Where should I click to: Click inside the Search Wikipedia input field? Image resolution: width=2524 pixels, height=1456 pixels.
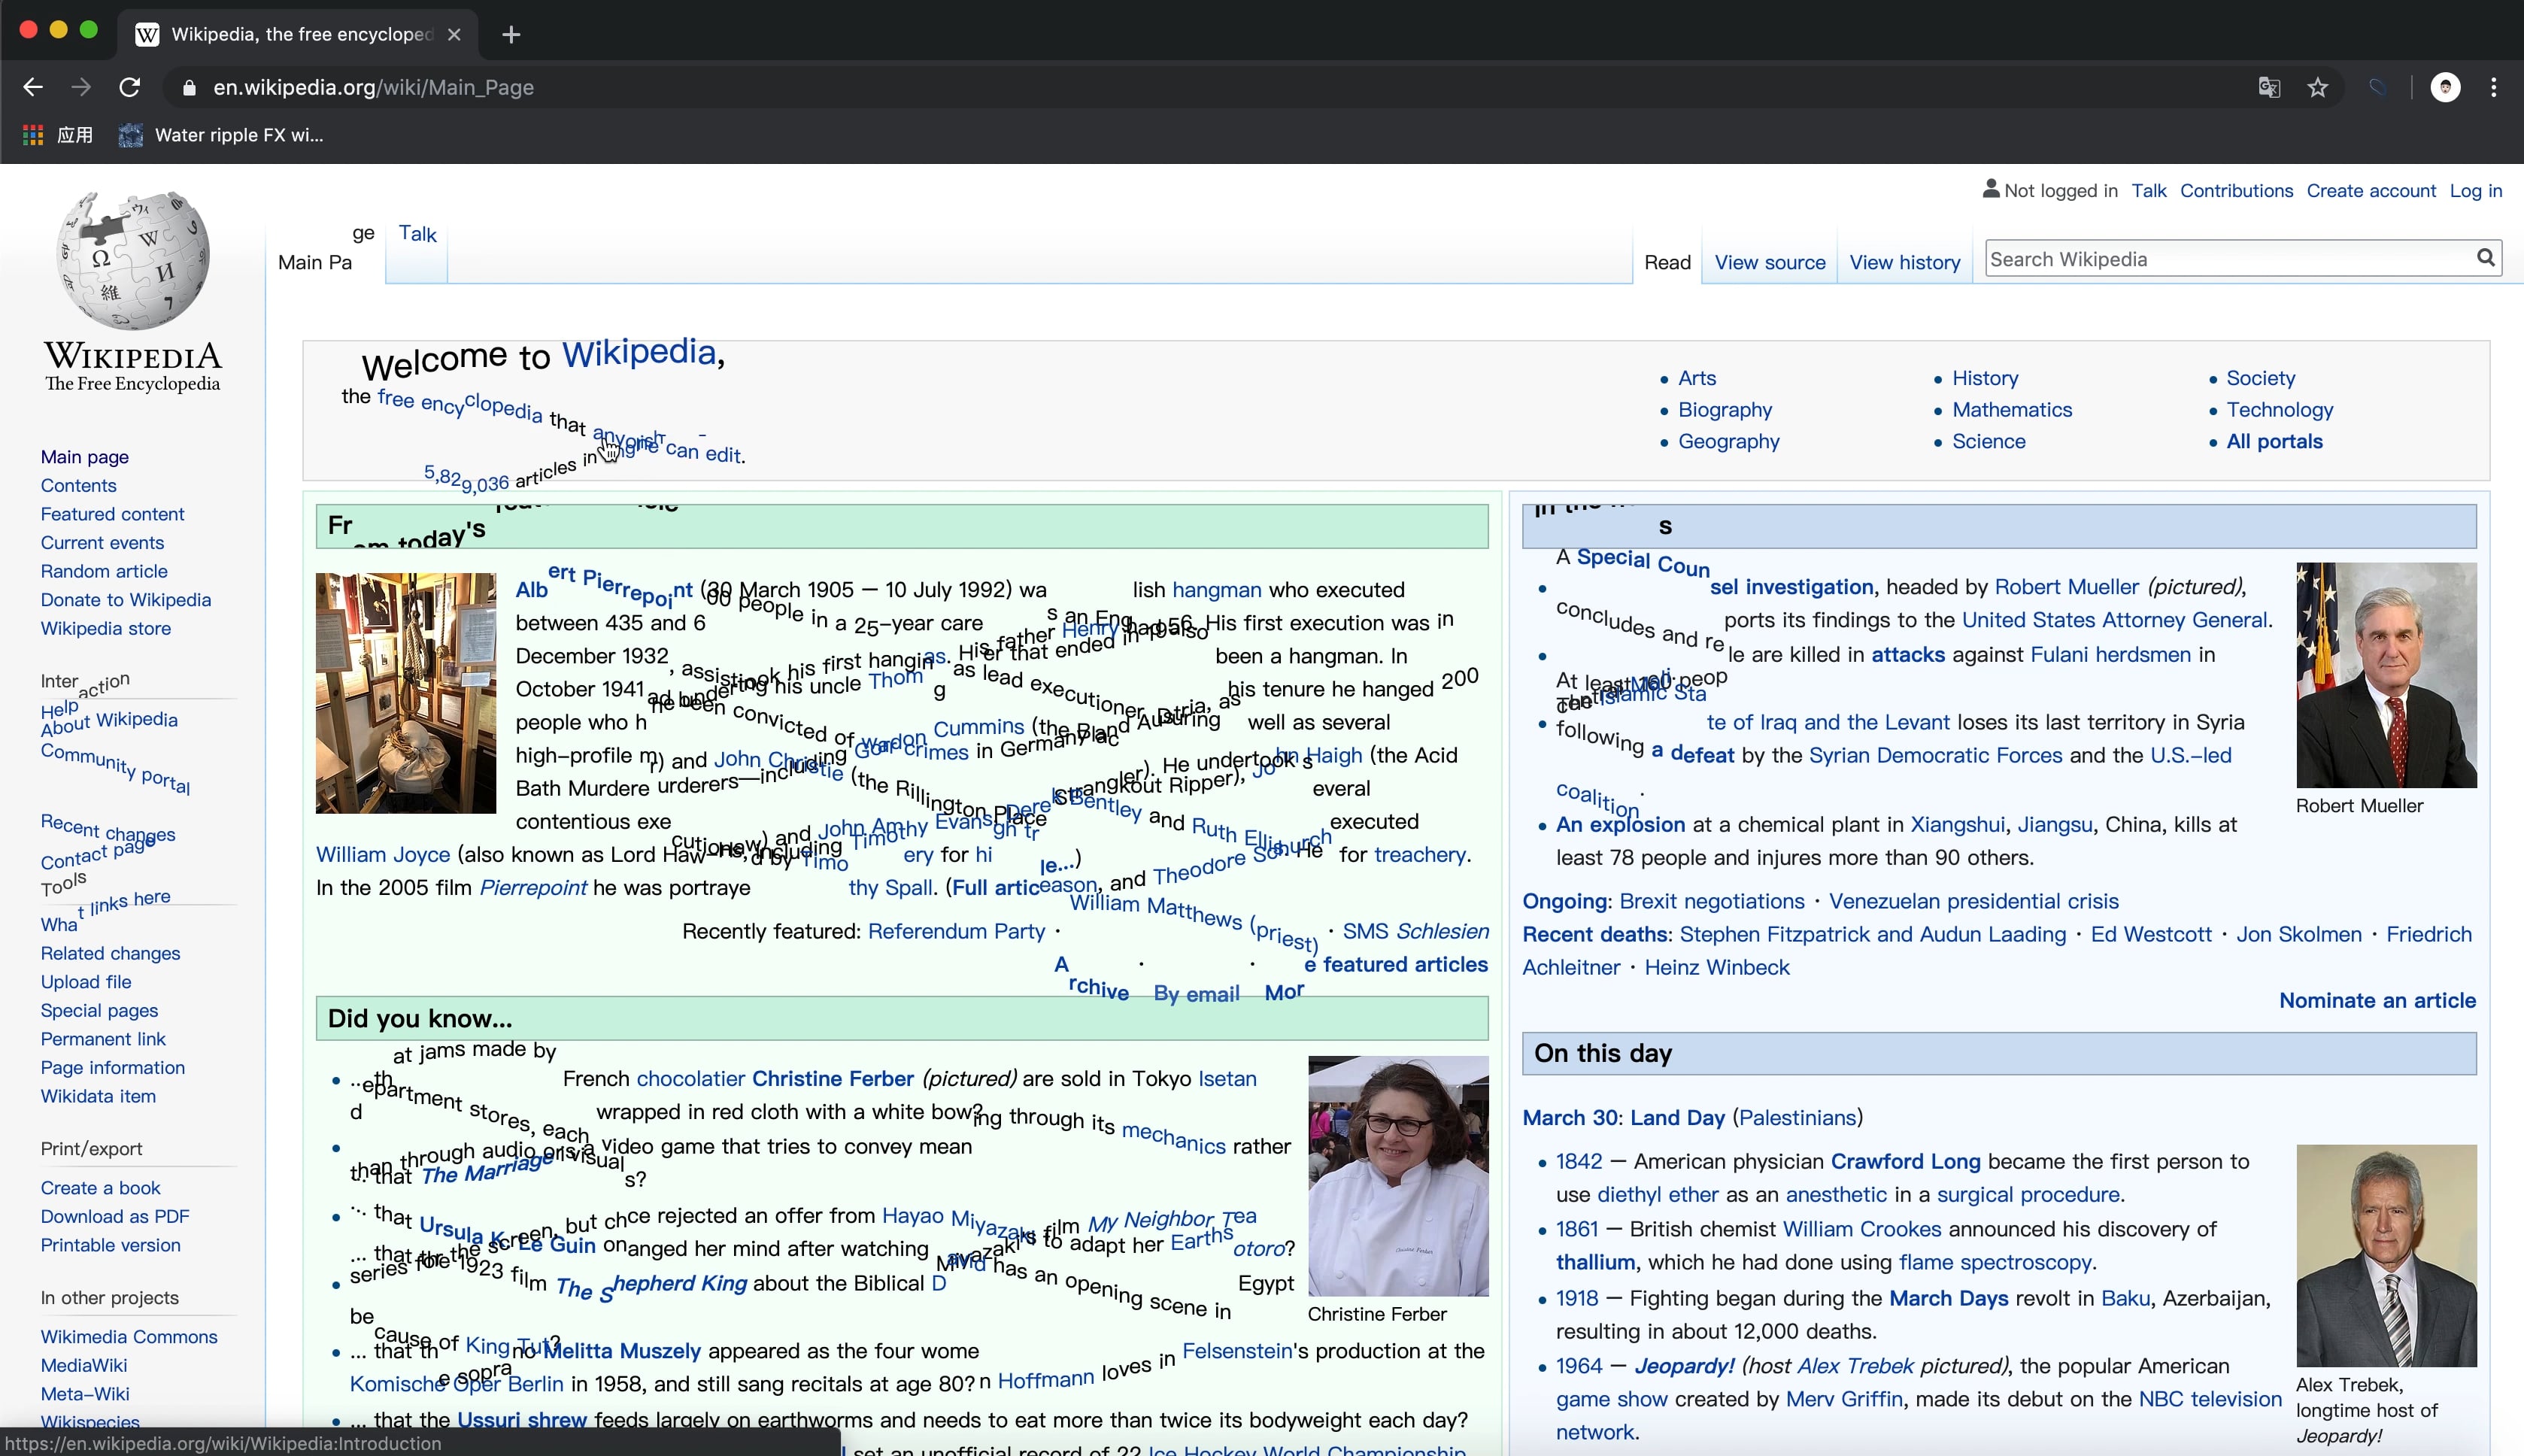click(2200, 258)
